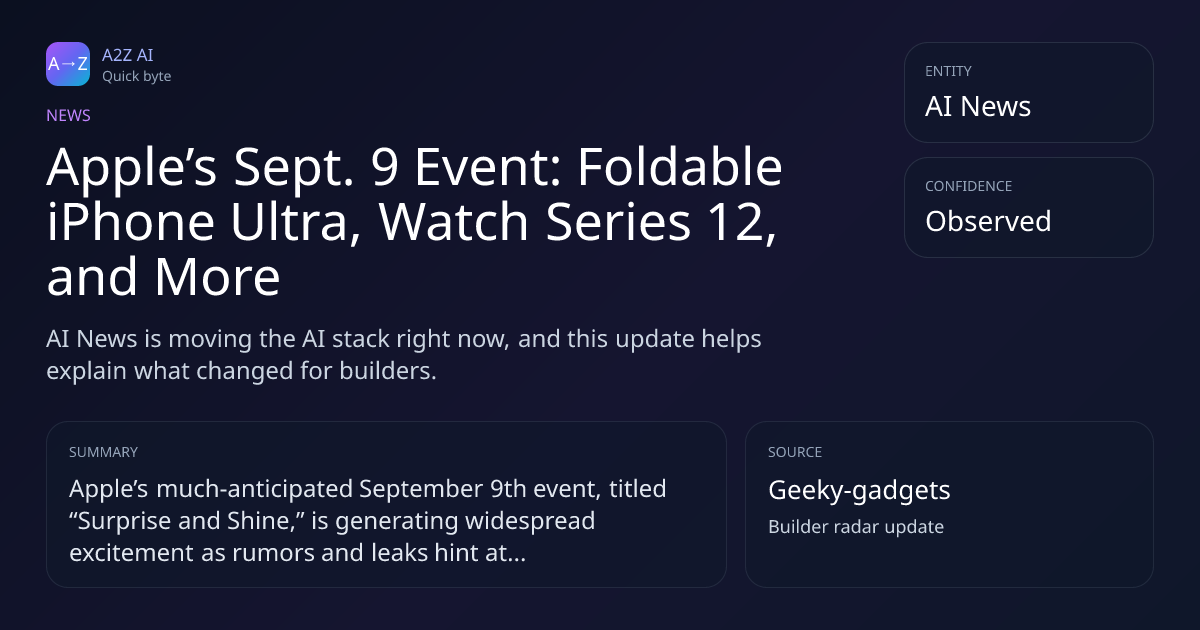Click the SOURCE label text
This screenshot has height=630, width=1200.
[795, 452]
